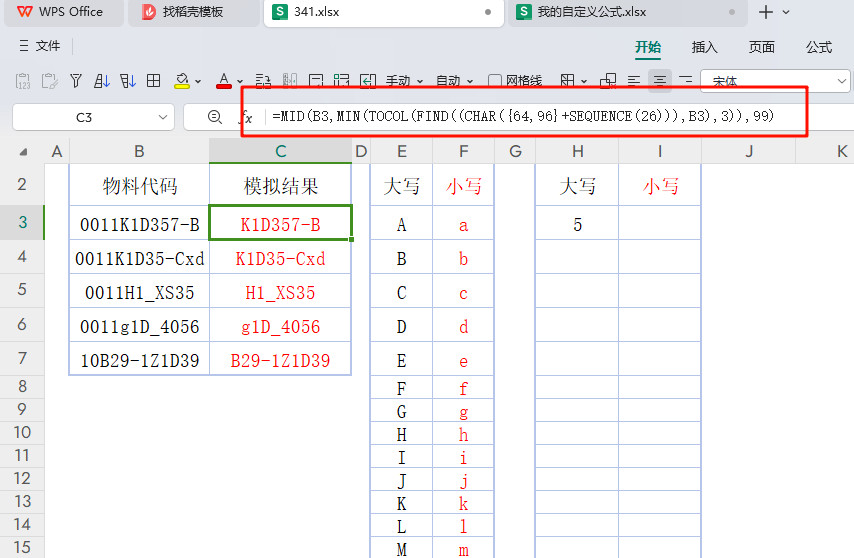Image resolution: width=854 pixels, height=558 pixels.
Task: Switch to the 插入 ribbon tab
Action: pyautogui.click(x=705, y=47)
